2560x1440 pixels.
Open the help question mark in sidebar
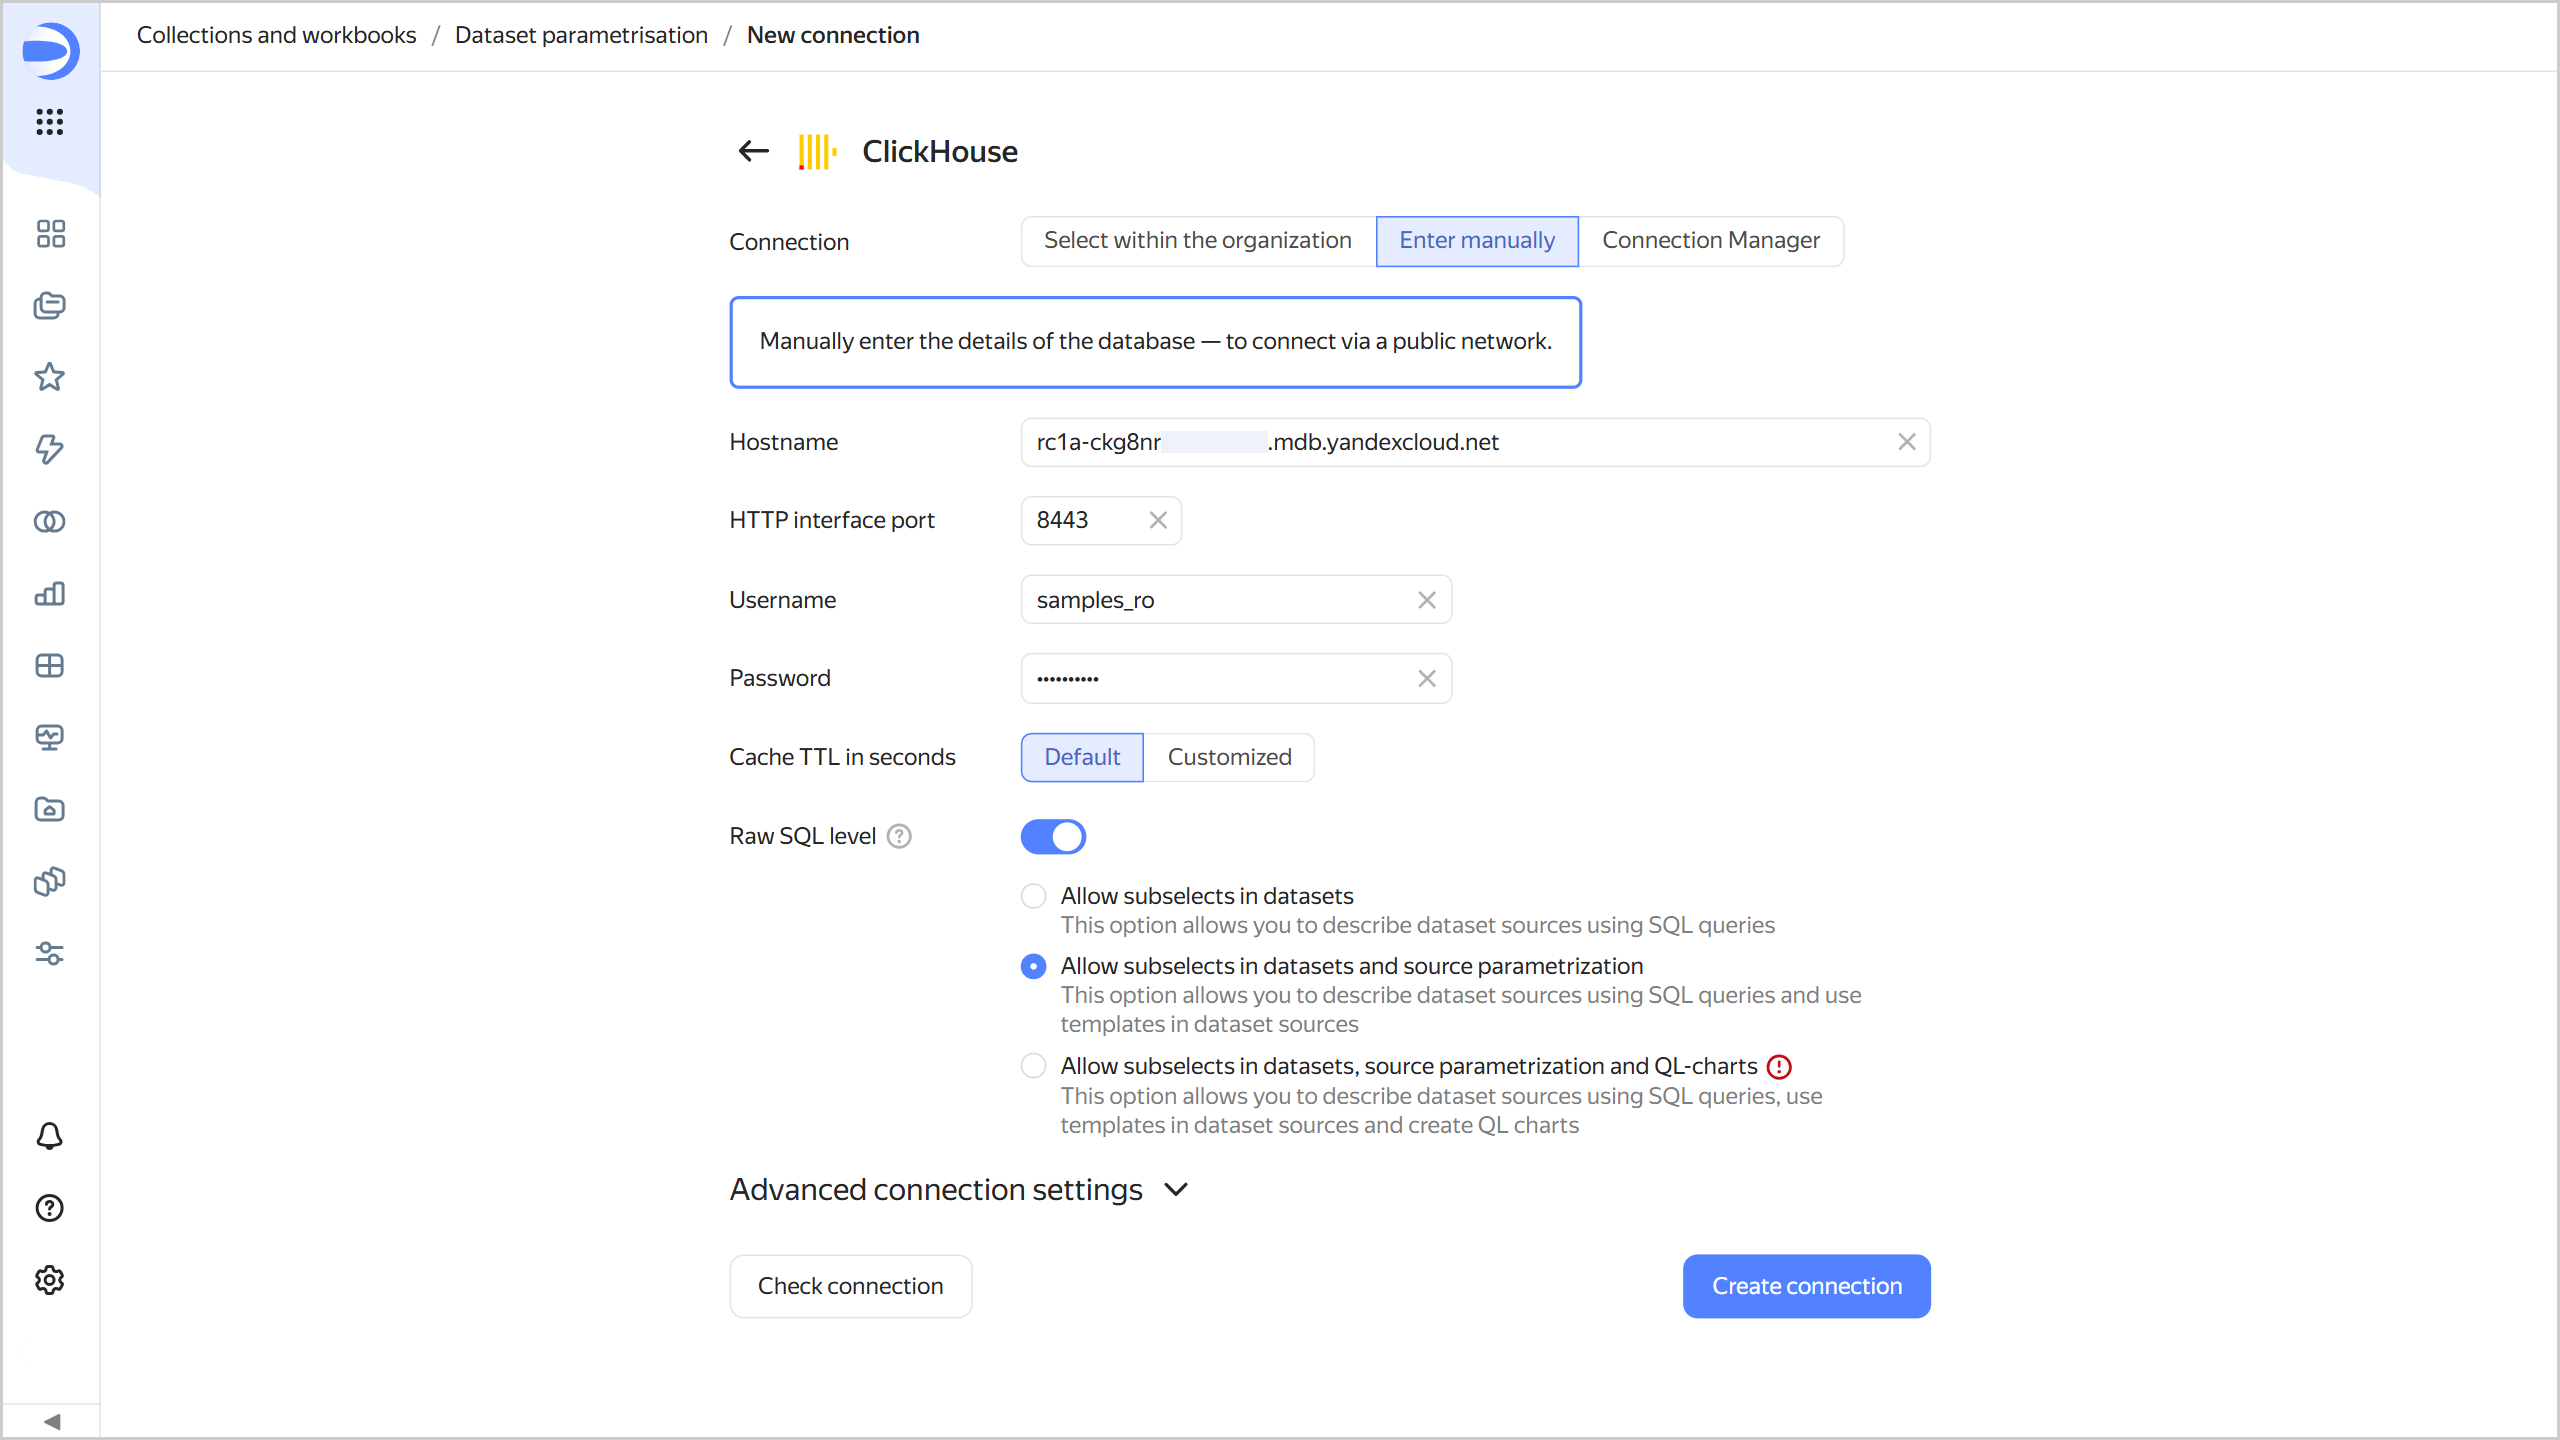(x=50, y=1208)
